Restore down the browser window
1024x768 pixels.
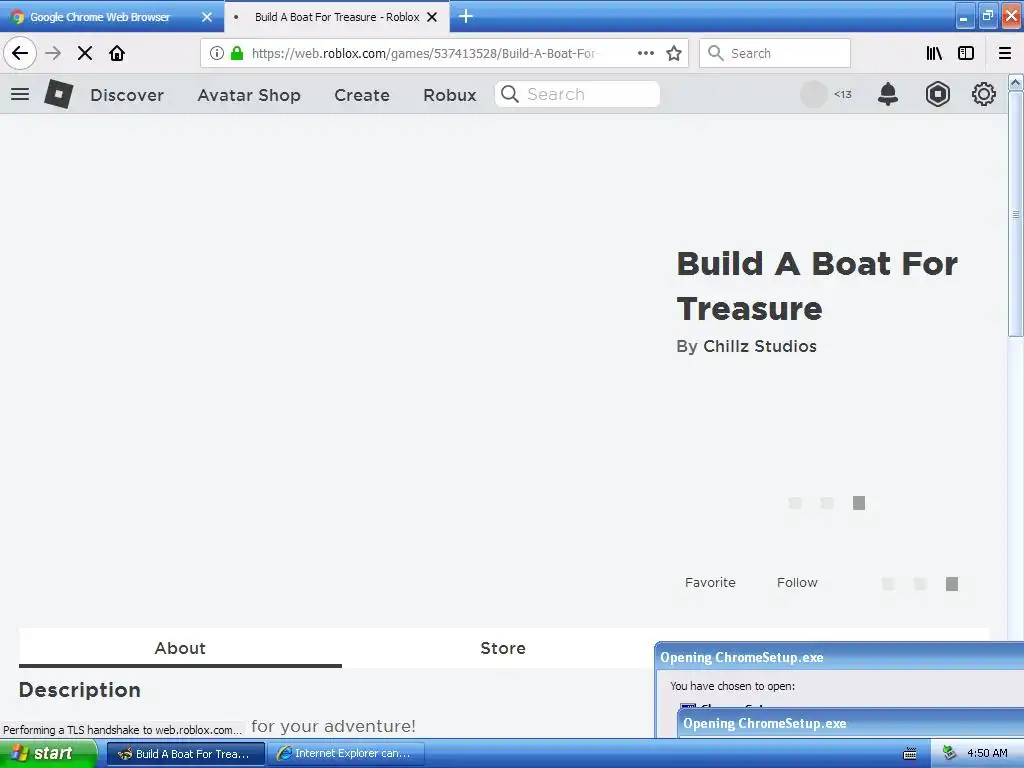988,16
